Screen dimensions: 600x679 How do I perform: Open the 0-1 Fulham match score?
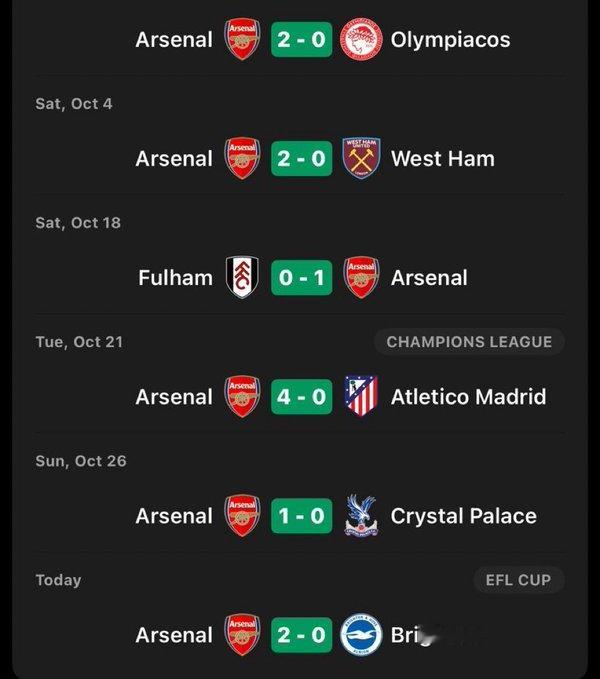pyautogui.click(x=301, y=277)
